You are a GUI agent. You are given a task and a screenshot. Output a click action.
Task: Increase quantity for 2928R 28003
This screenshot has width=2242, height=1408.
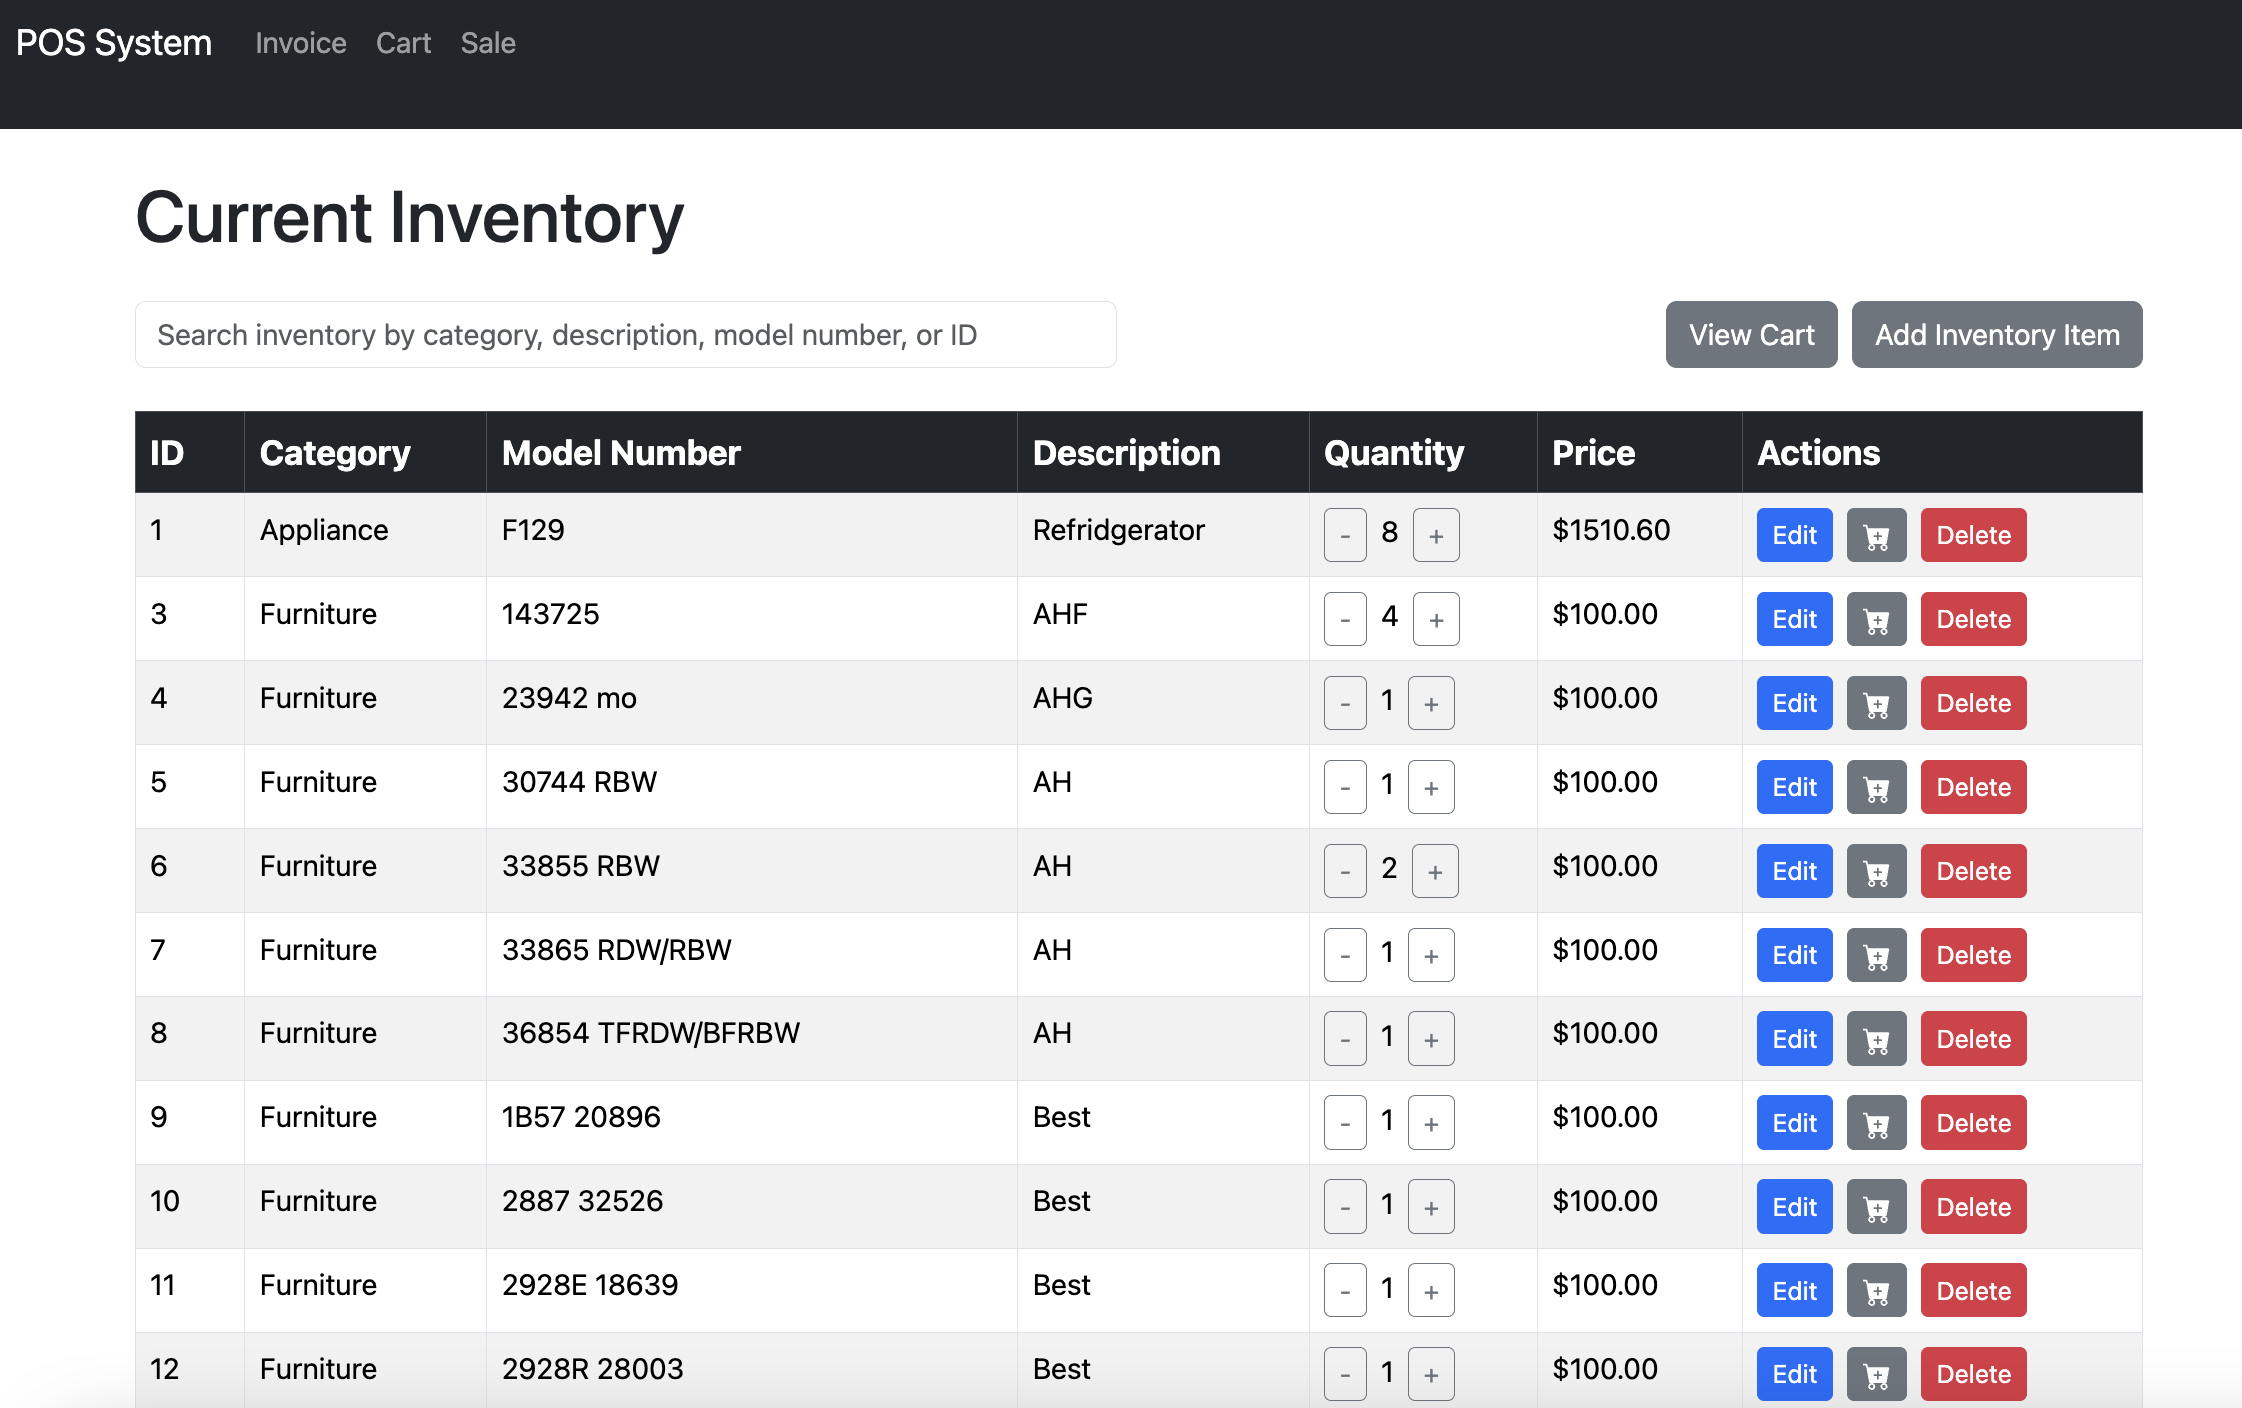click(x=1431, y=1374)
